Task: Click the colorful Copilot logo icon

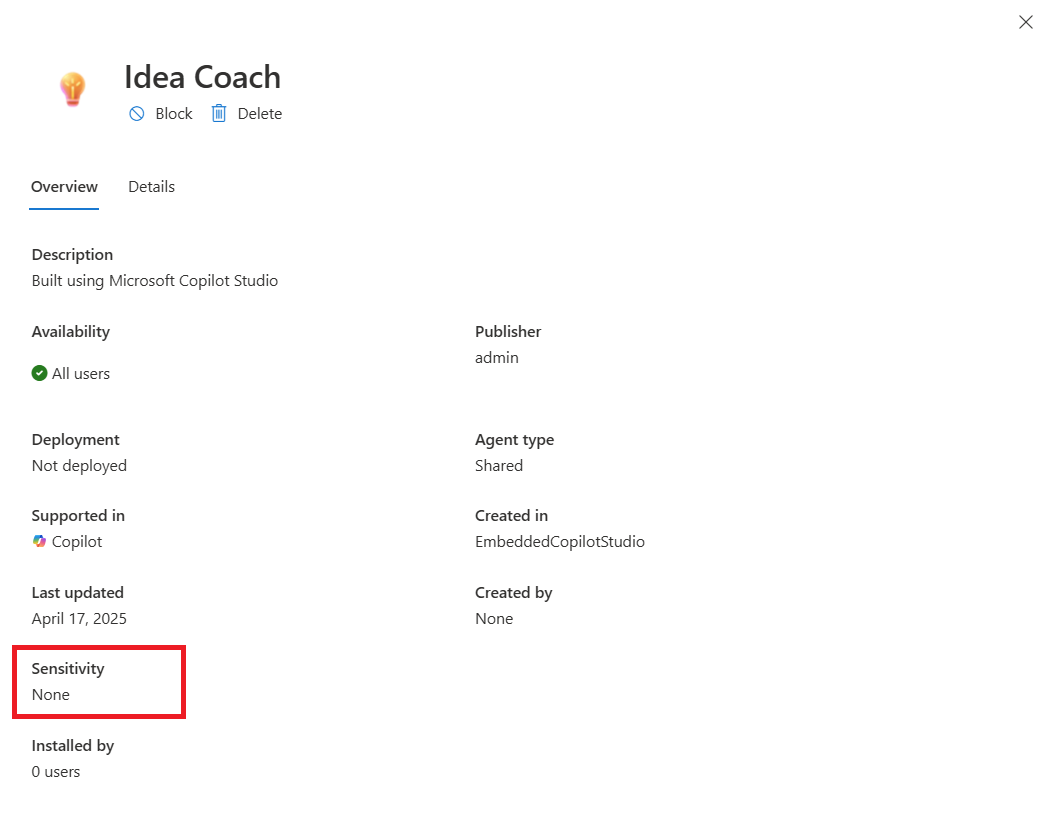Action: pyautogui.click(x=40, y=541)
